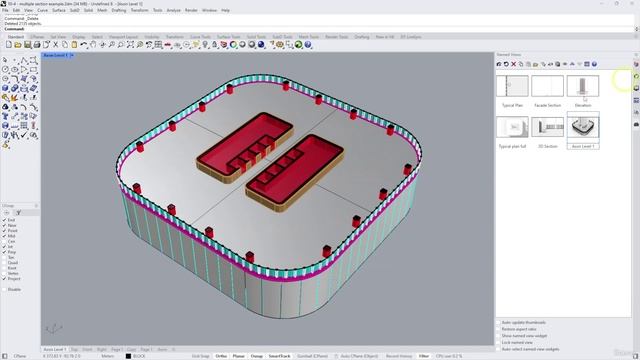Click the Undo arrow icon
The width and height of the screenshot is (640, 360).
[84, 44]
